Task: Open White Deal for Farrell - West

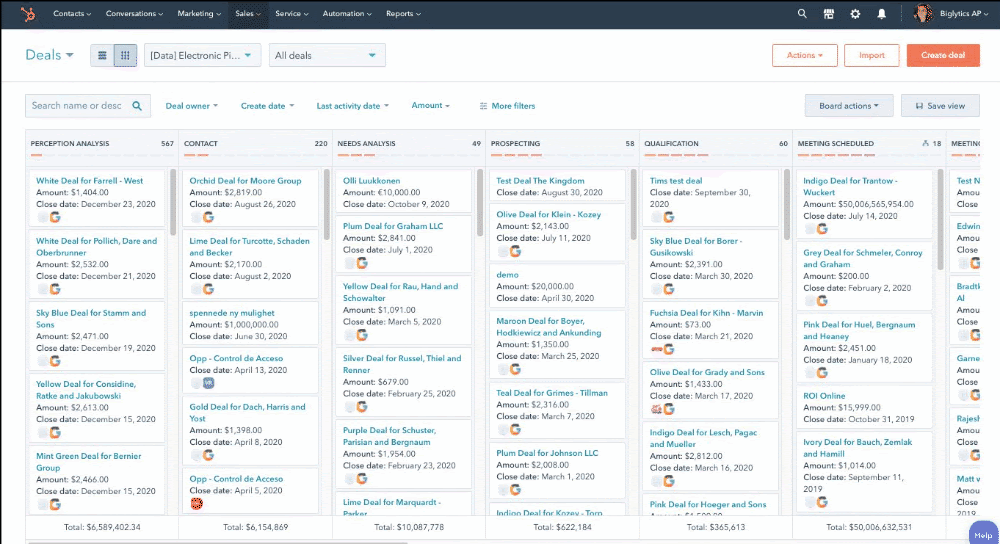Action: (x=89, y=181)
